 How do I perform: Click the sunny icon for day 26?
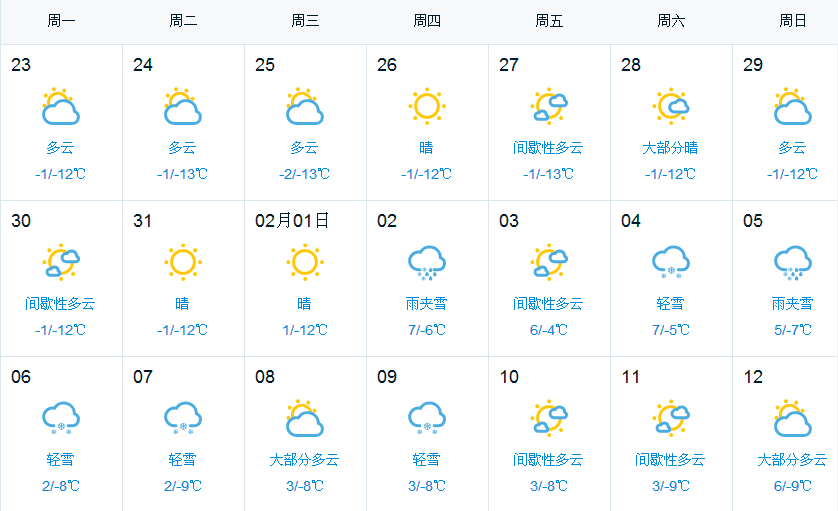point(426,106)
